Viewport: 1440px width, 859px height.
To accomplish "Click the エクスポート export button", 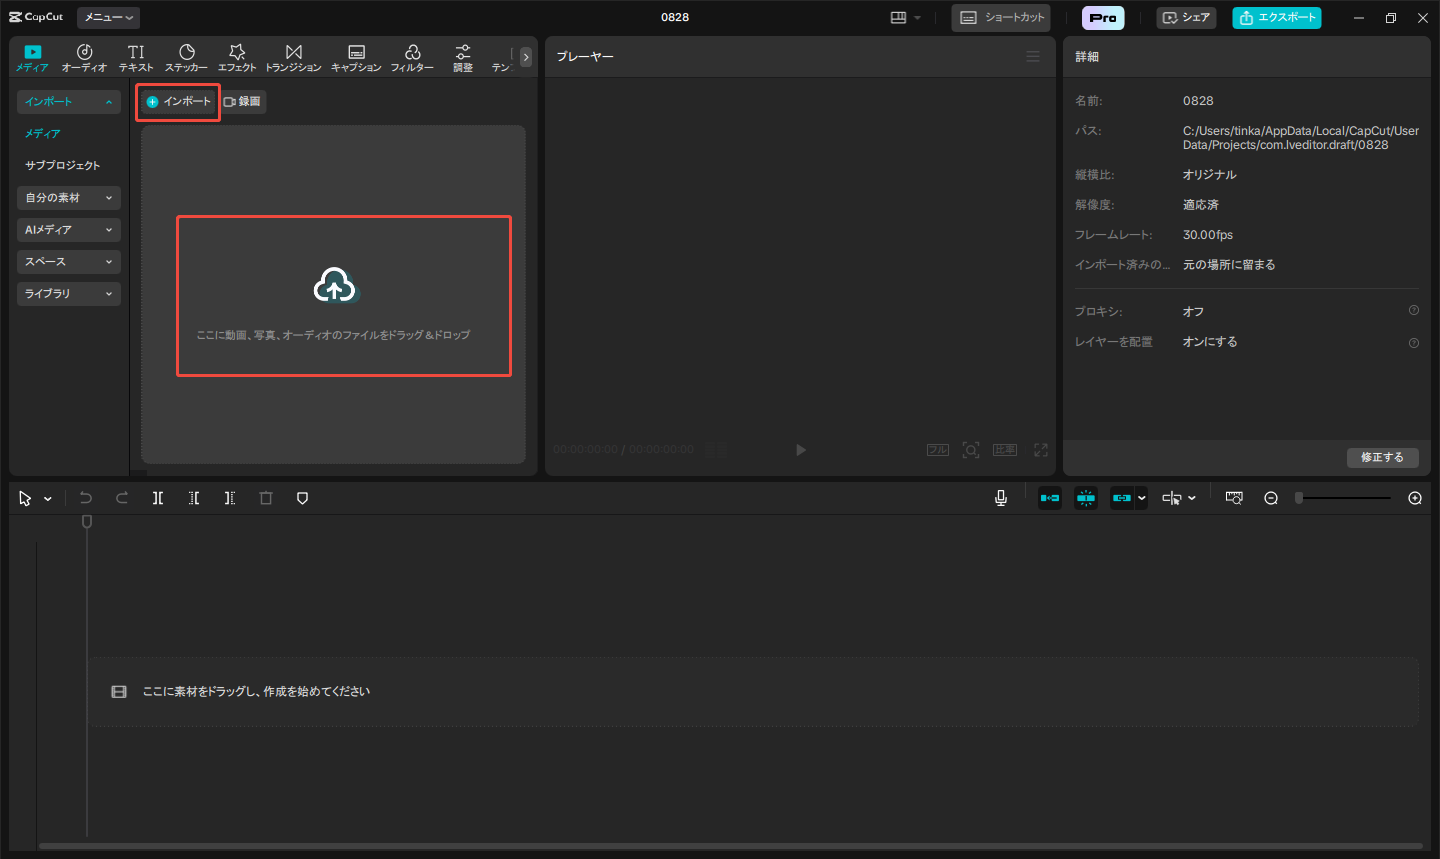I will [x=1277, y=18].
